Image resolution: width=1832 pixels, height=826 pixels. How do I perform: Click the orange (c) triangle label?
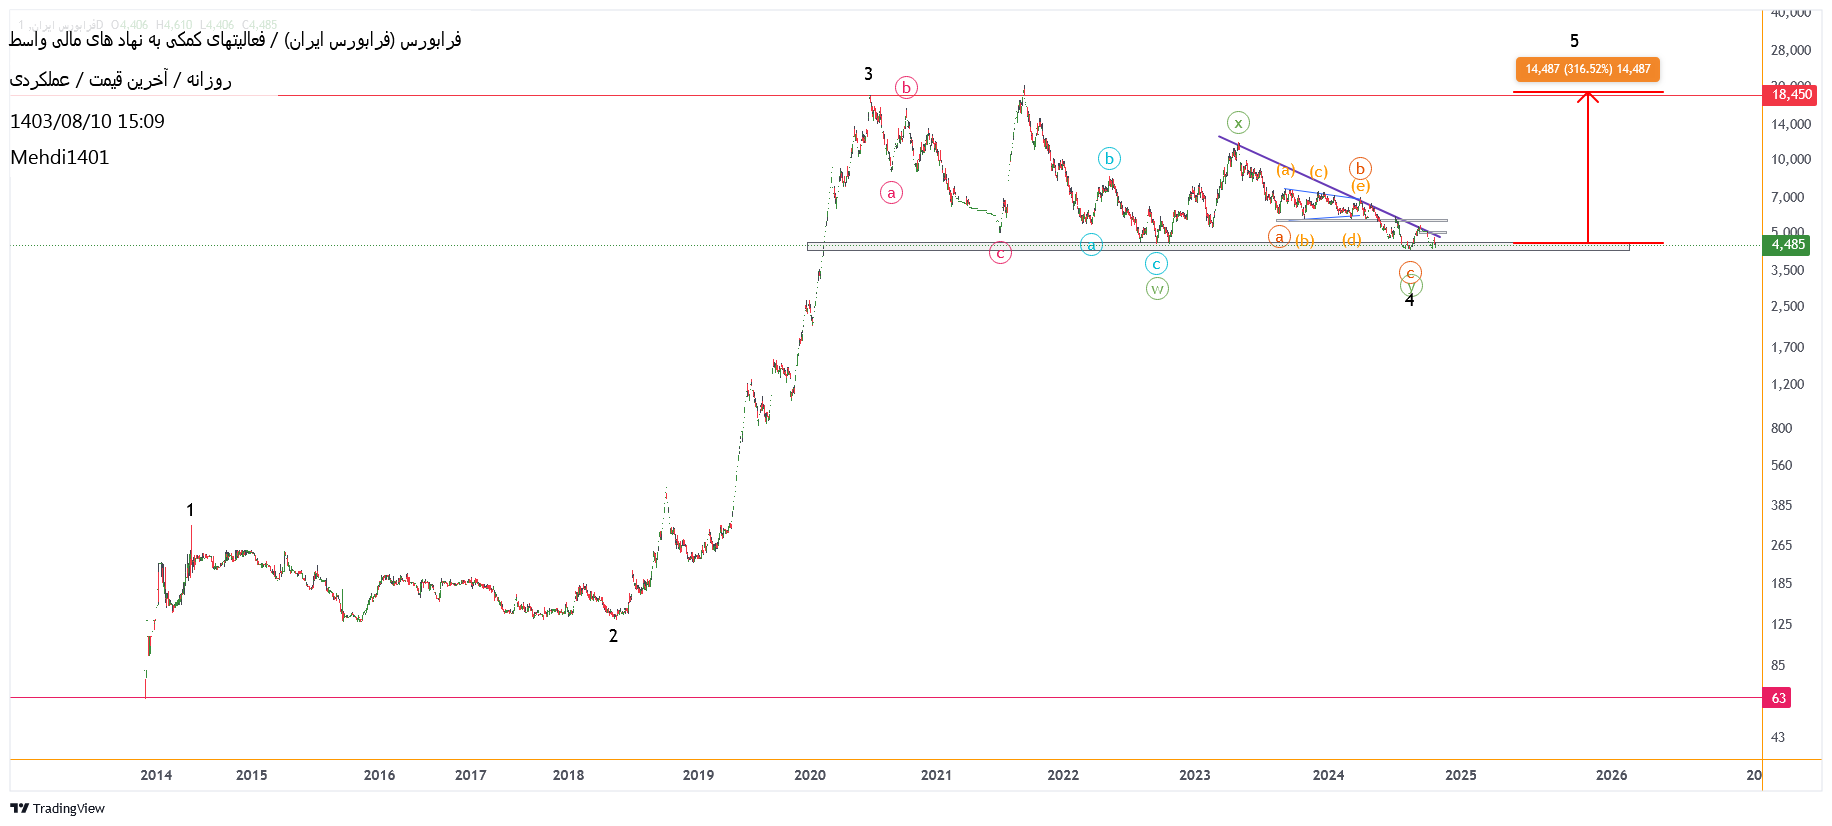pyautogui.click(x=1319, y=172)
